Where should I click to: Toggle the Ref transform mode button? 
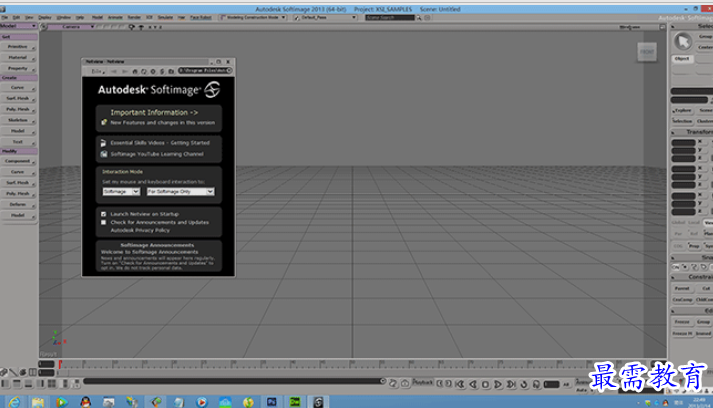693,233
